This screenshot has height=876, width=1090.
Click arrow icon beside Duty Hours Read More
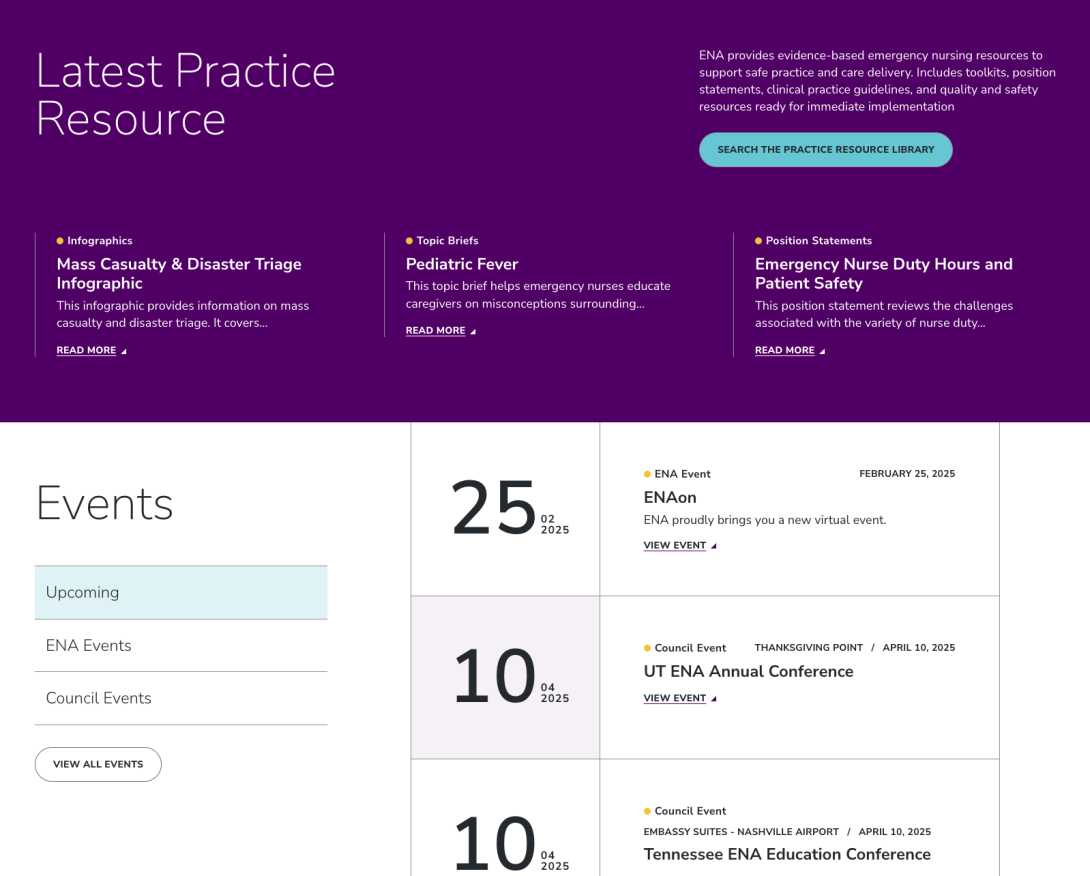822,351
